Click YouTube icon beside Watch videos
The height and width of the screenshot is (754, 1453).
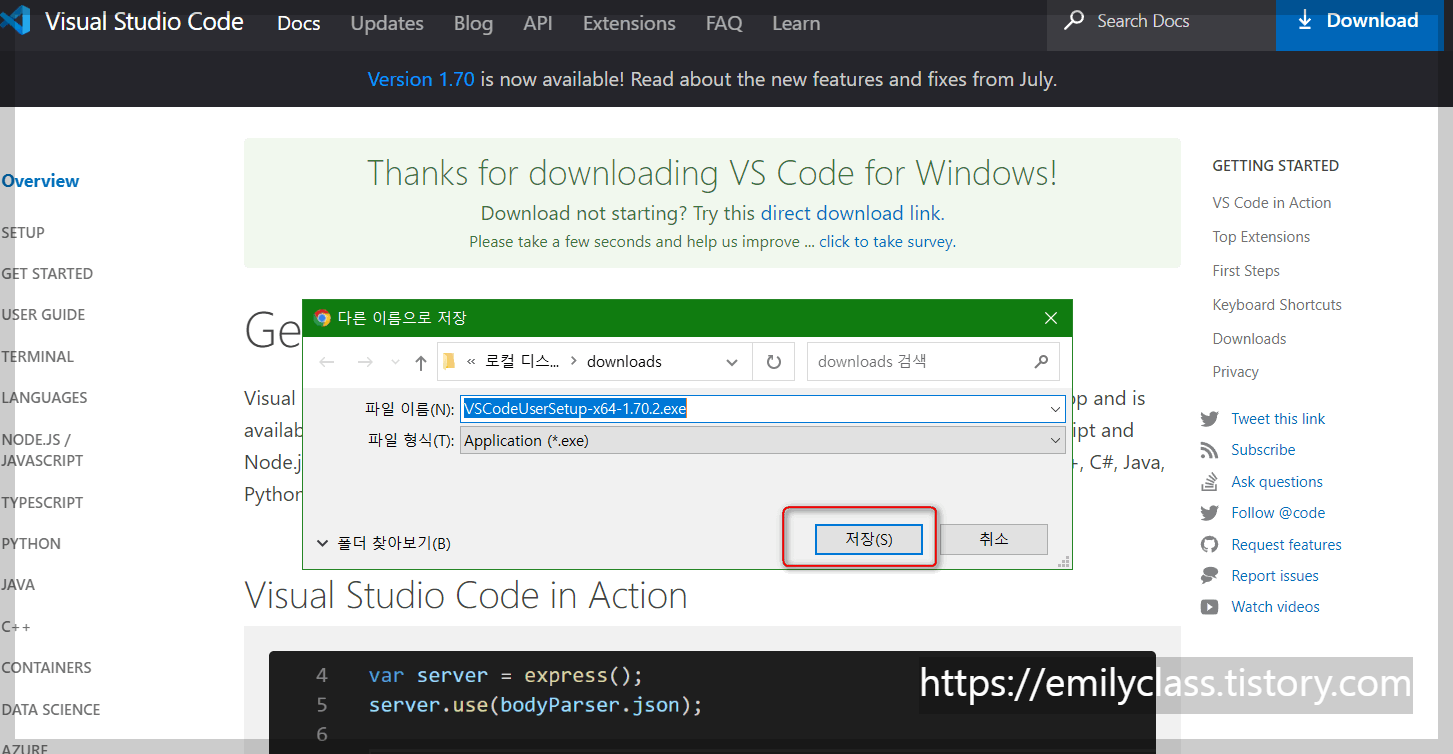click(1210, 607)
